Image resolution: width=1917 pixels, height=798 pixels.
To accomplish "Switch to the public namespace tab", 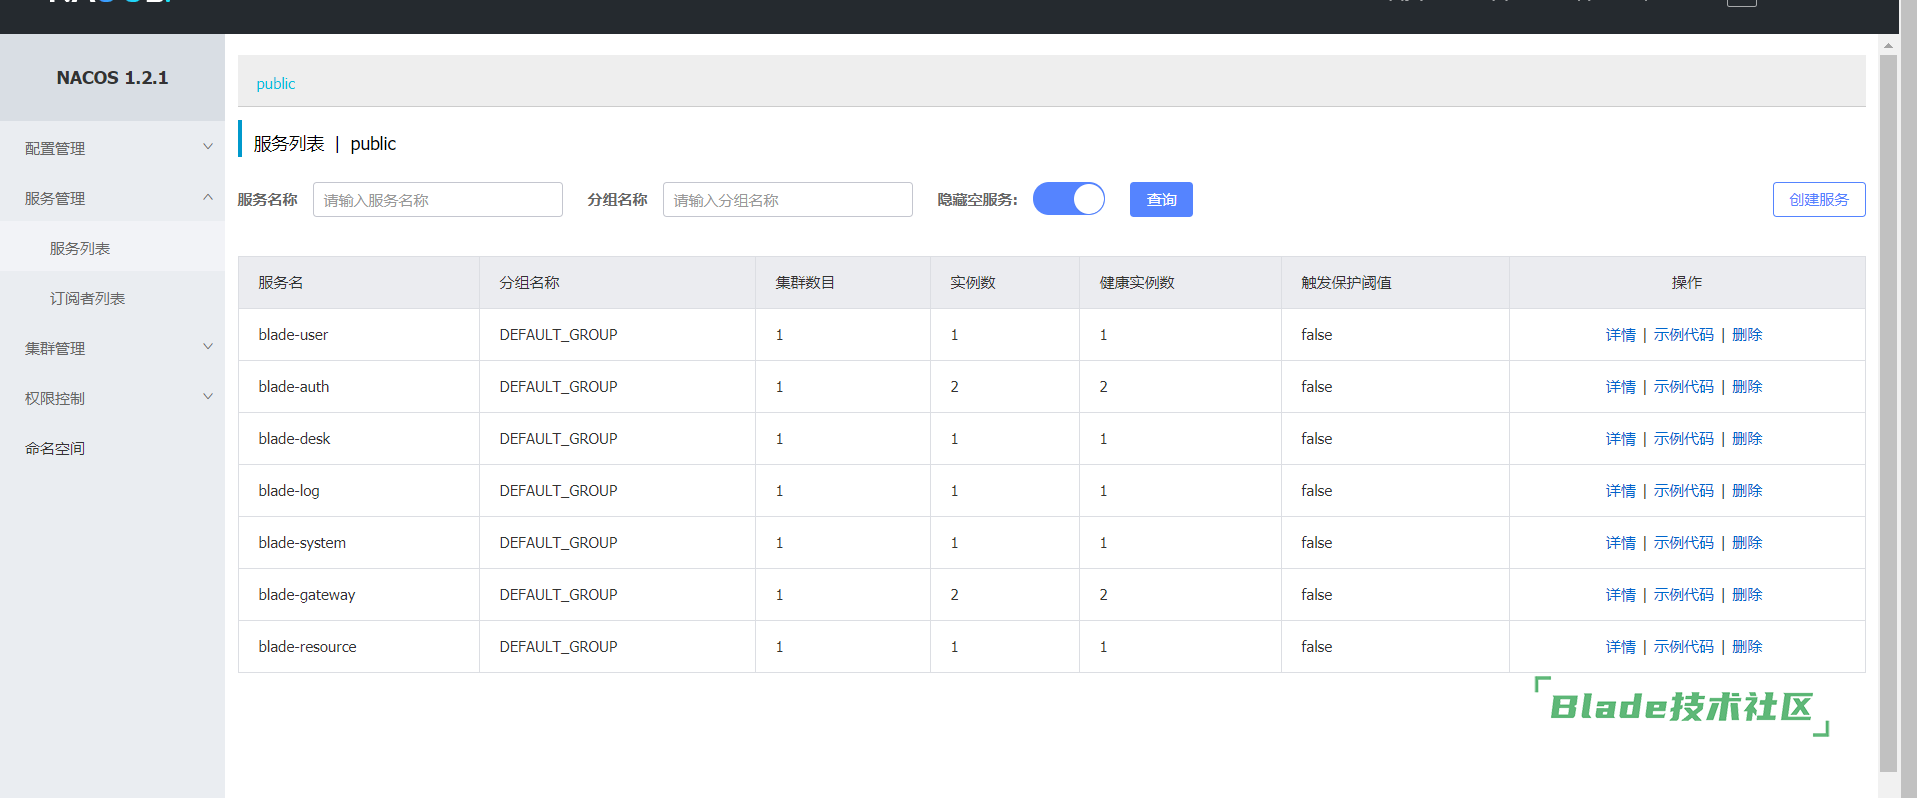I will pyautogui.click(x=276, y=84).
